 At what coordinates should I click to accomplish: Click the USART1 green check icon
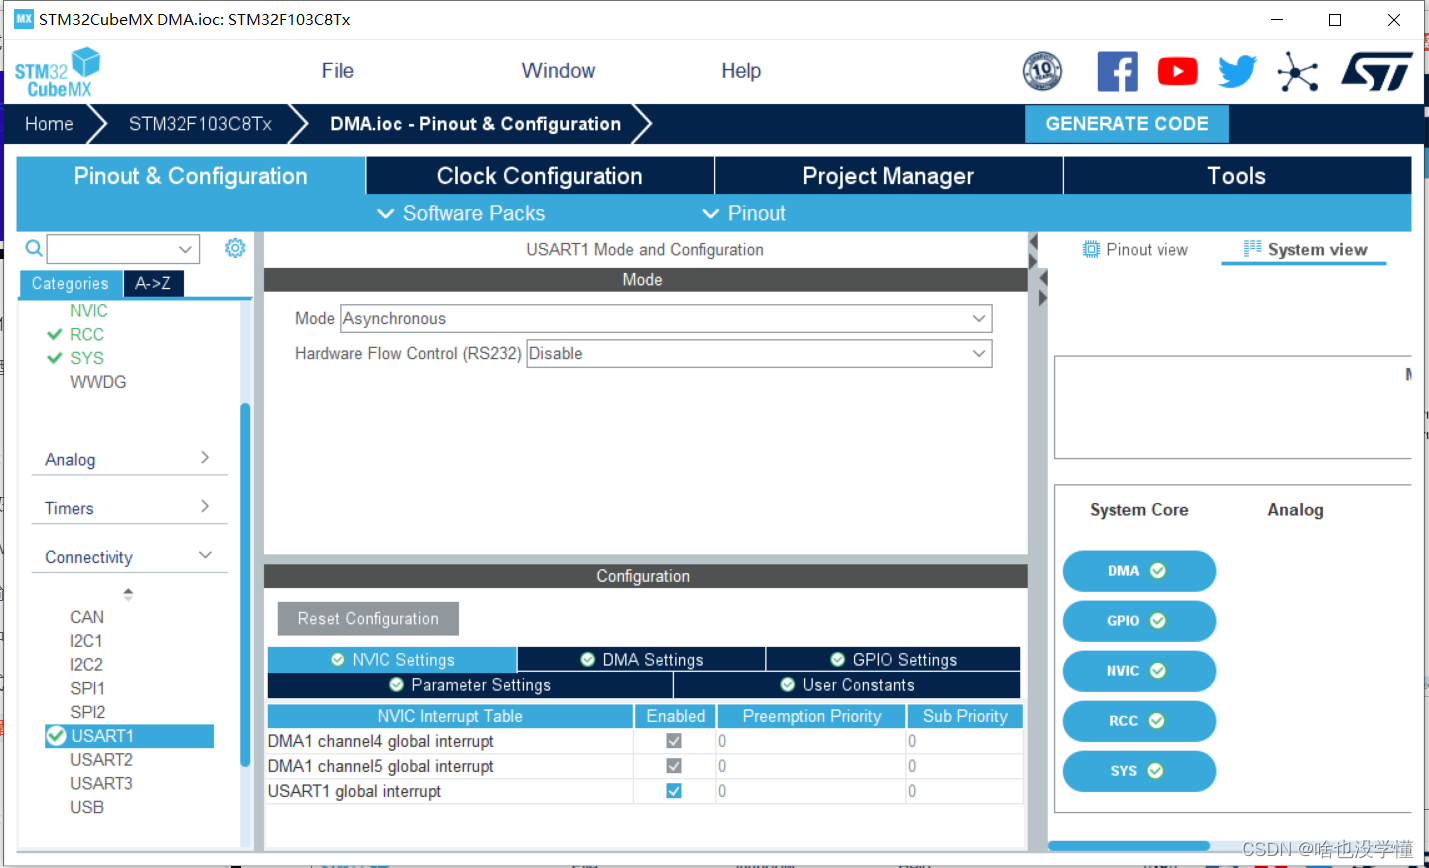coord(56,736)
